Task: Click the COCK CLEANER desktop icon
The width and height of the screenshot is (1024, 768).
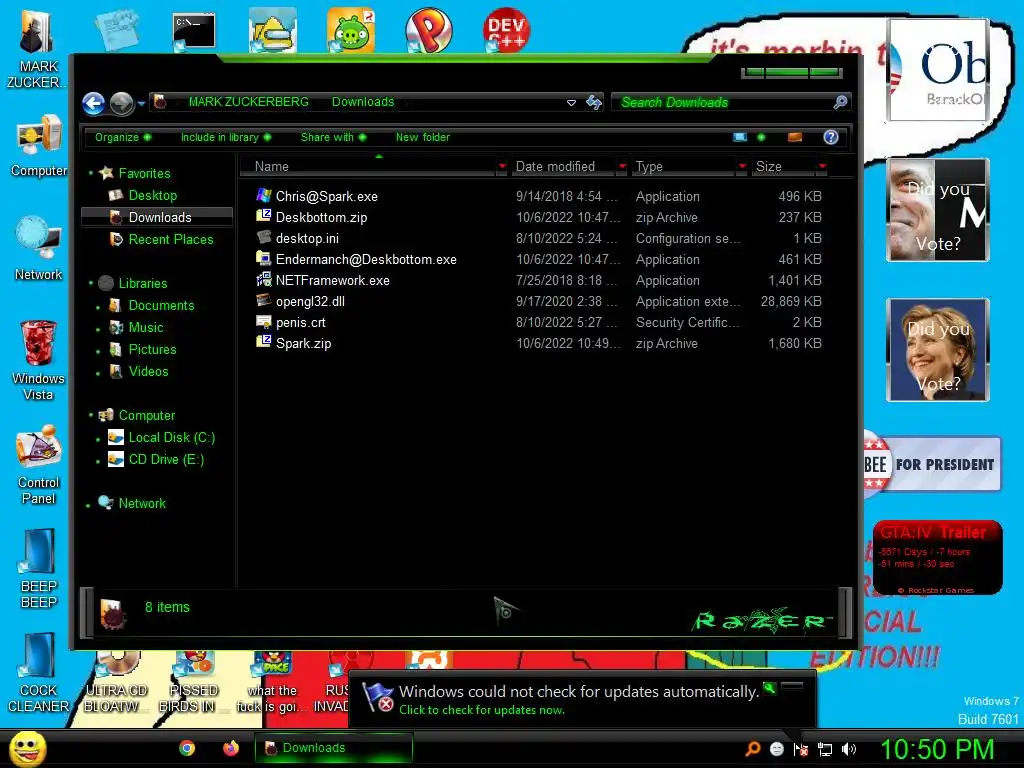Action: coord(38,672)
